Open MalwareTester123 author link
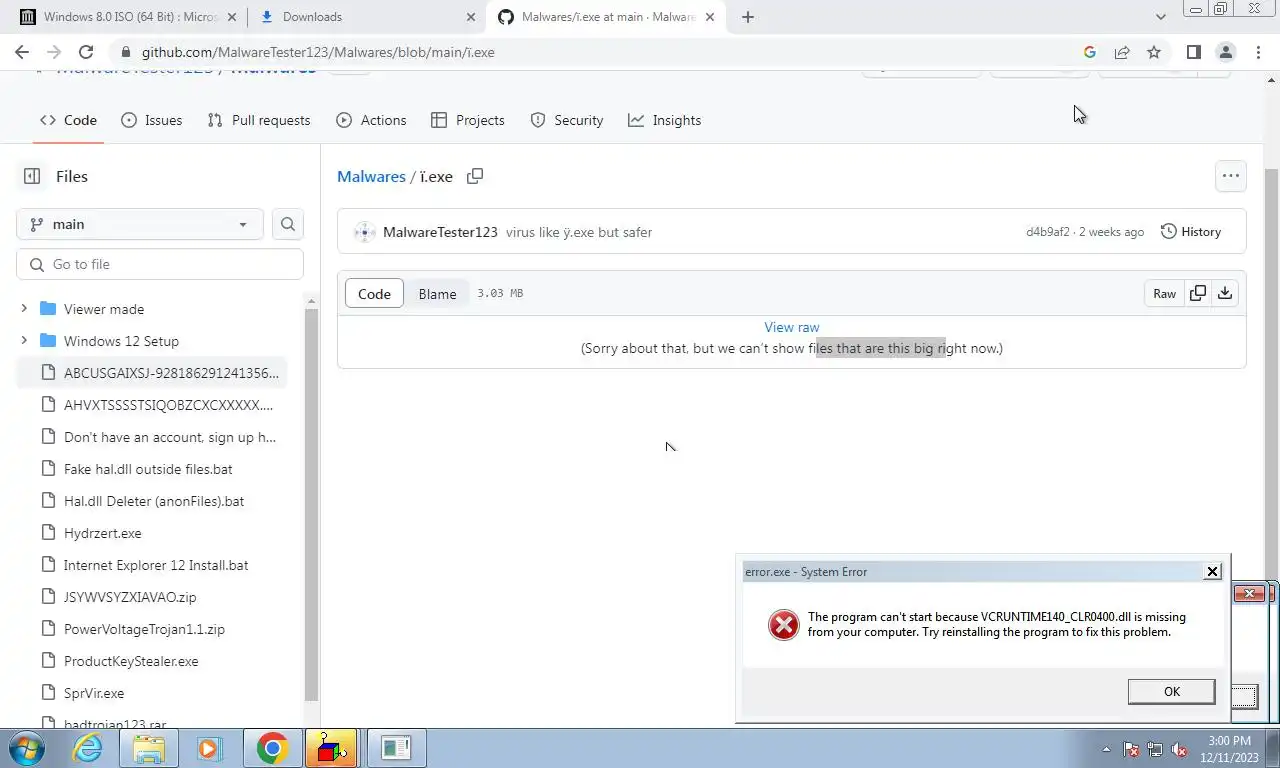The width and height of the screenshot is (1280, 768). [440, 232]
